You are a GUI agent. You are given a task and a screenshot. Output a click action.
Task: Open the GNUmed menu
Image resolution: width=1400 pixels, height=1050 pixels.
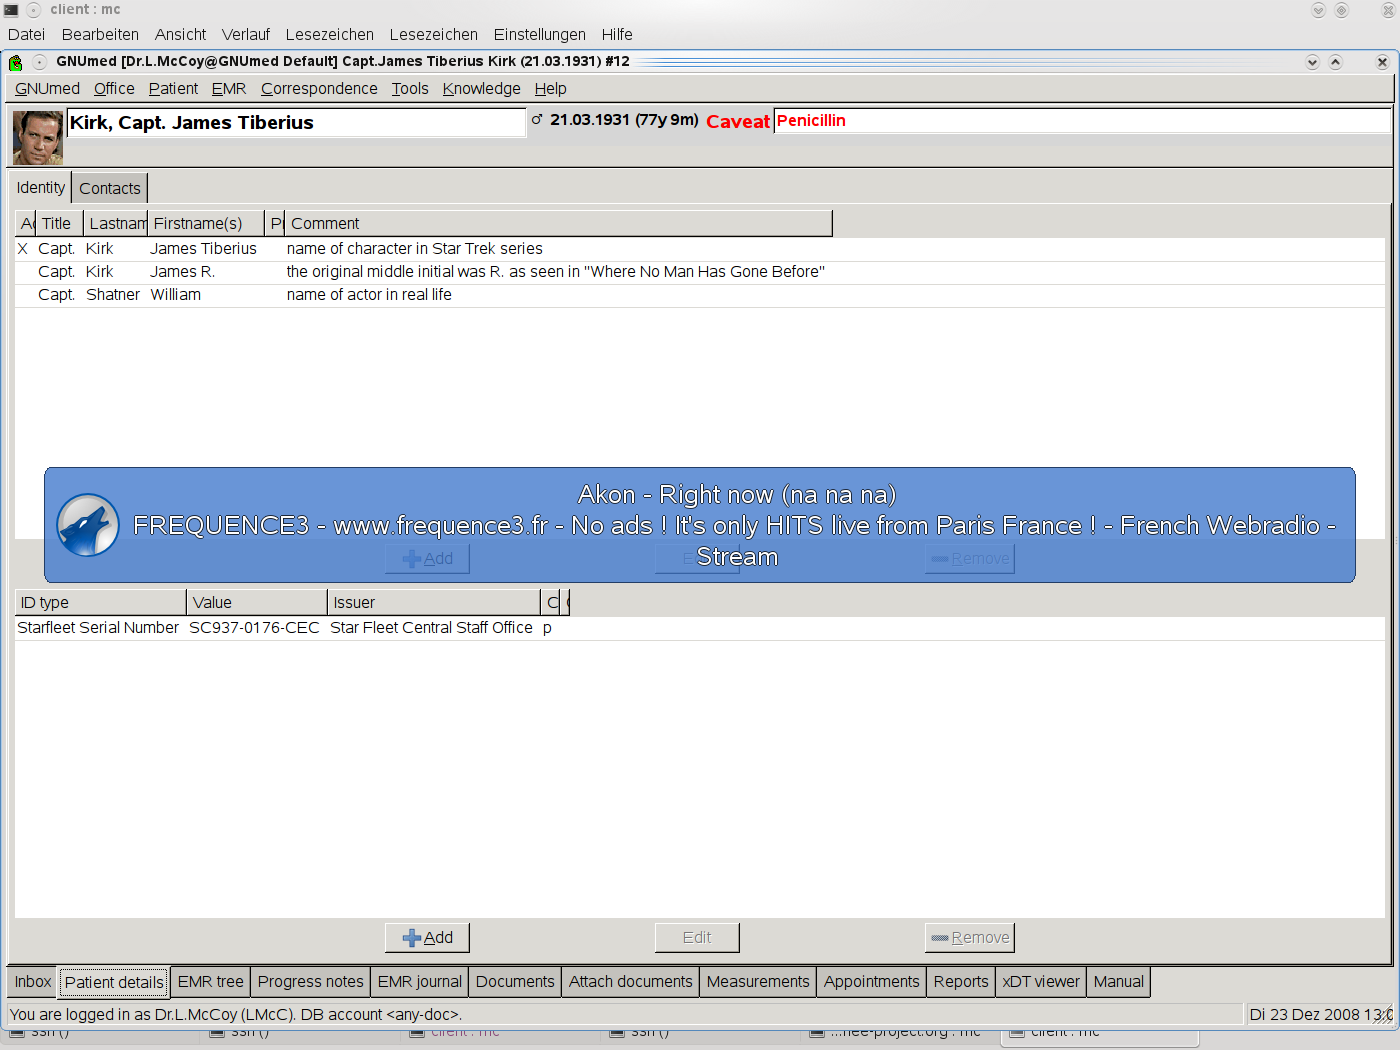pyautogui.click(x=47, y=88)
